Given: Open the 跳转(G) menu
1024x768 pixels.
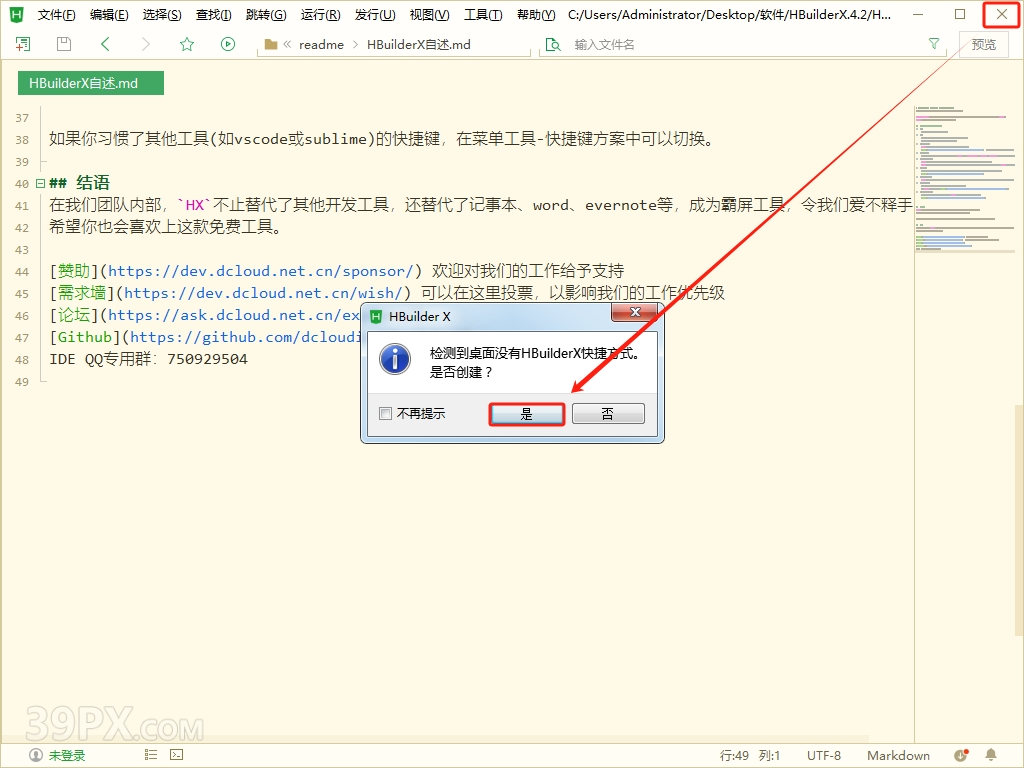Looking at the screenshot, I should pos(266,14).
